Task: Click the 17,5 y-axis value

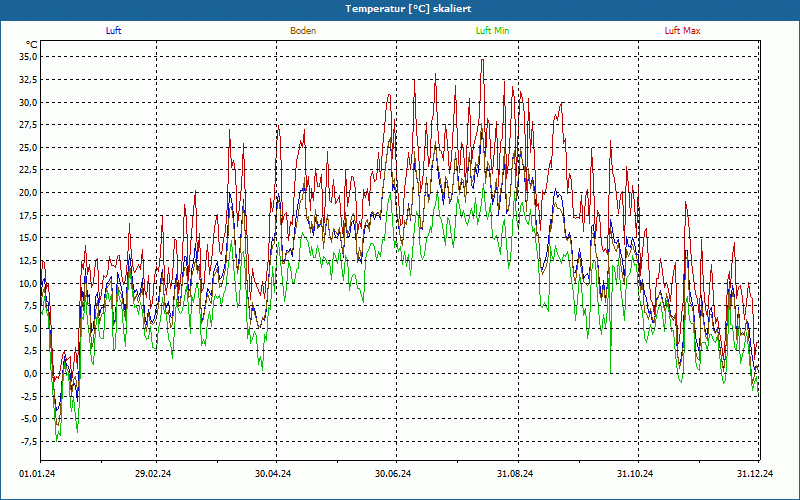Action: 28,215
